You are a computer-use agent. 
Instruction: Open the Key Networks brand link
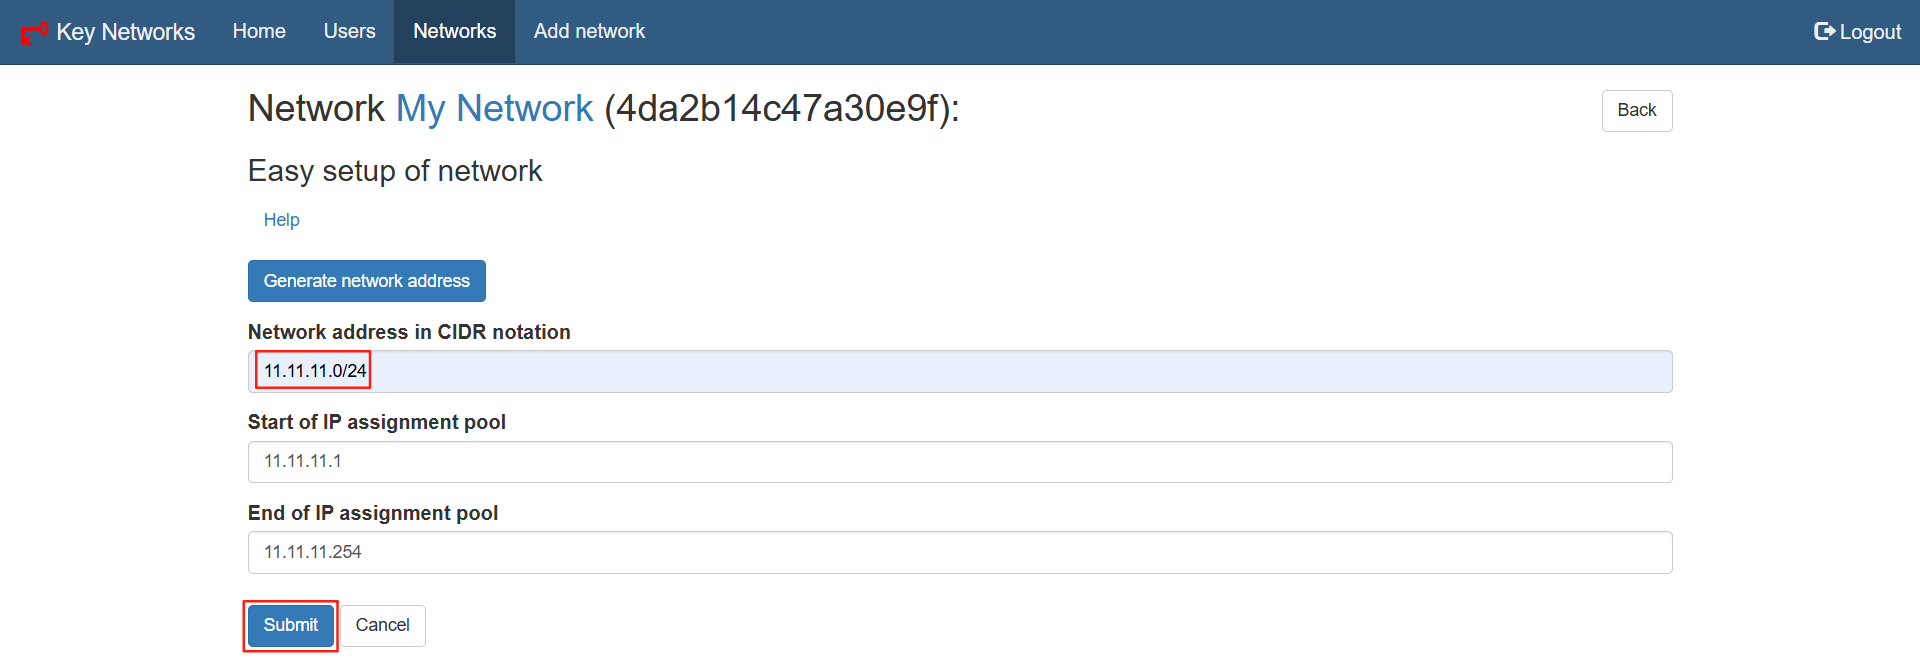pyautogui.click(x=126, y=32)
